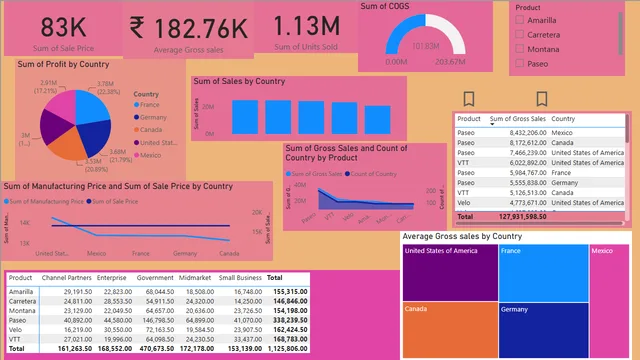Check the Carretera product checkbox
The image size is (640, 360).
pyautogui.click(x=520, y=34)
